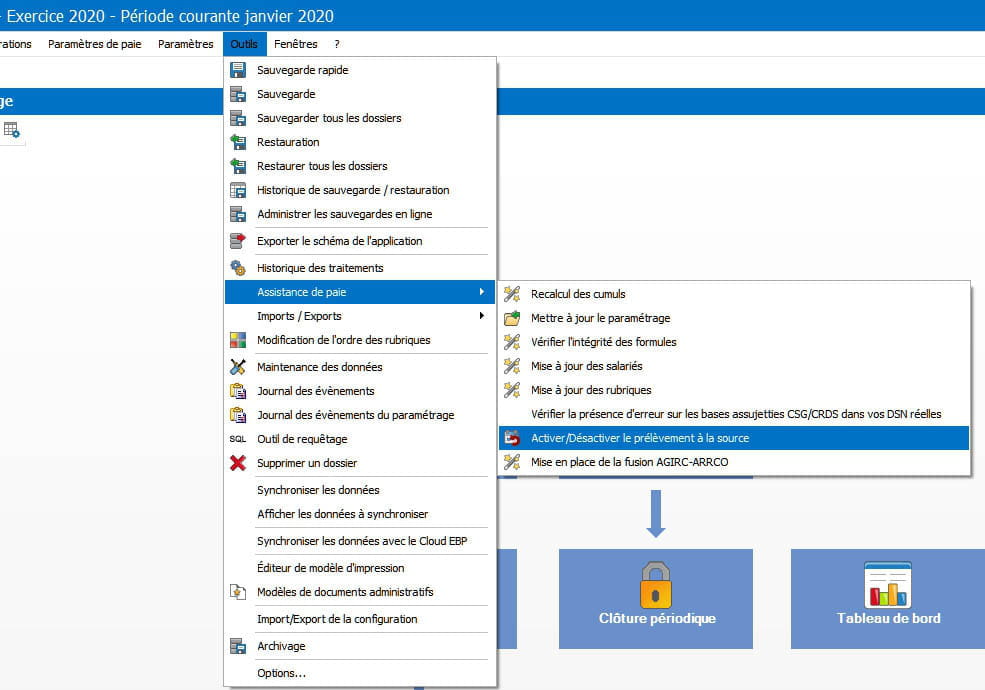The image size is (985, 690).
Task: Select Vérifier l'intégrité des formules entry
Action: pyautogui.click(x=734, y=342)
